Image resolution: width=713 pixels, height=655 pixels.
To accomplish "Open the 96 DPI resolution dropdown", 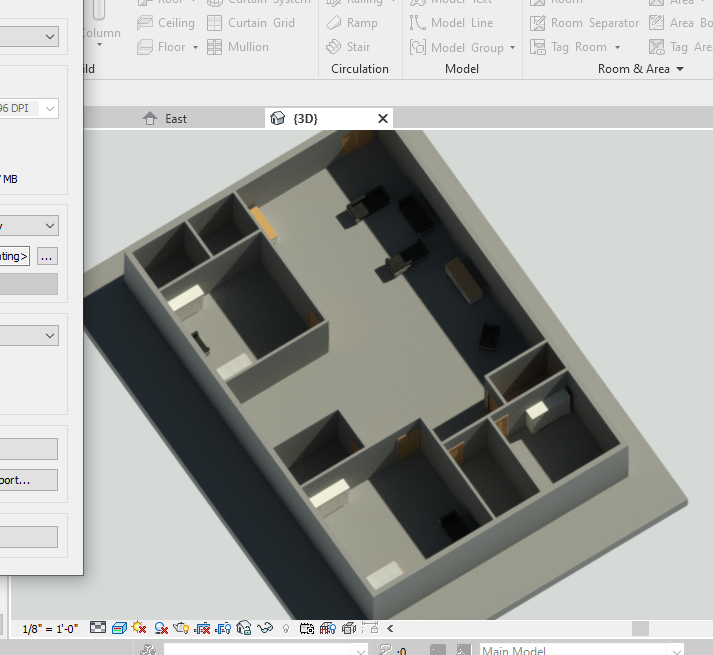I will click(50, 109).
